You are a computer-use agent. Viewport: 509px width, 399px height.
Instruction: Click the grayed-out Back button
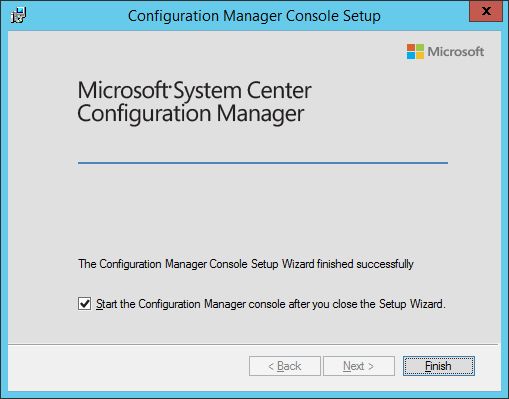(285, 366)
